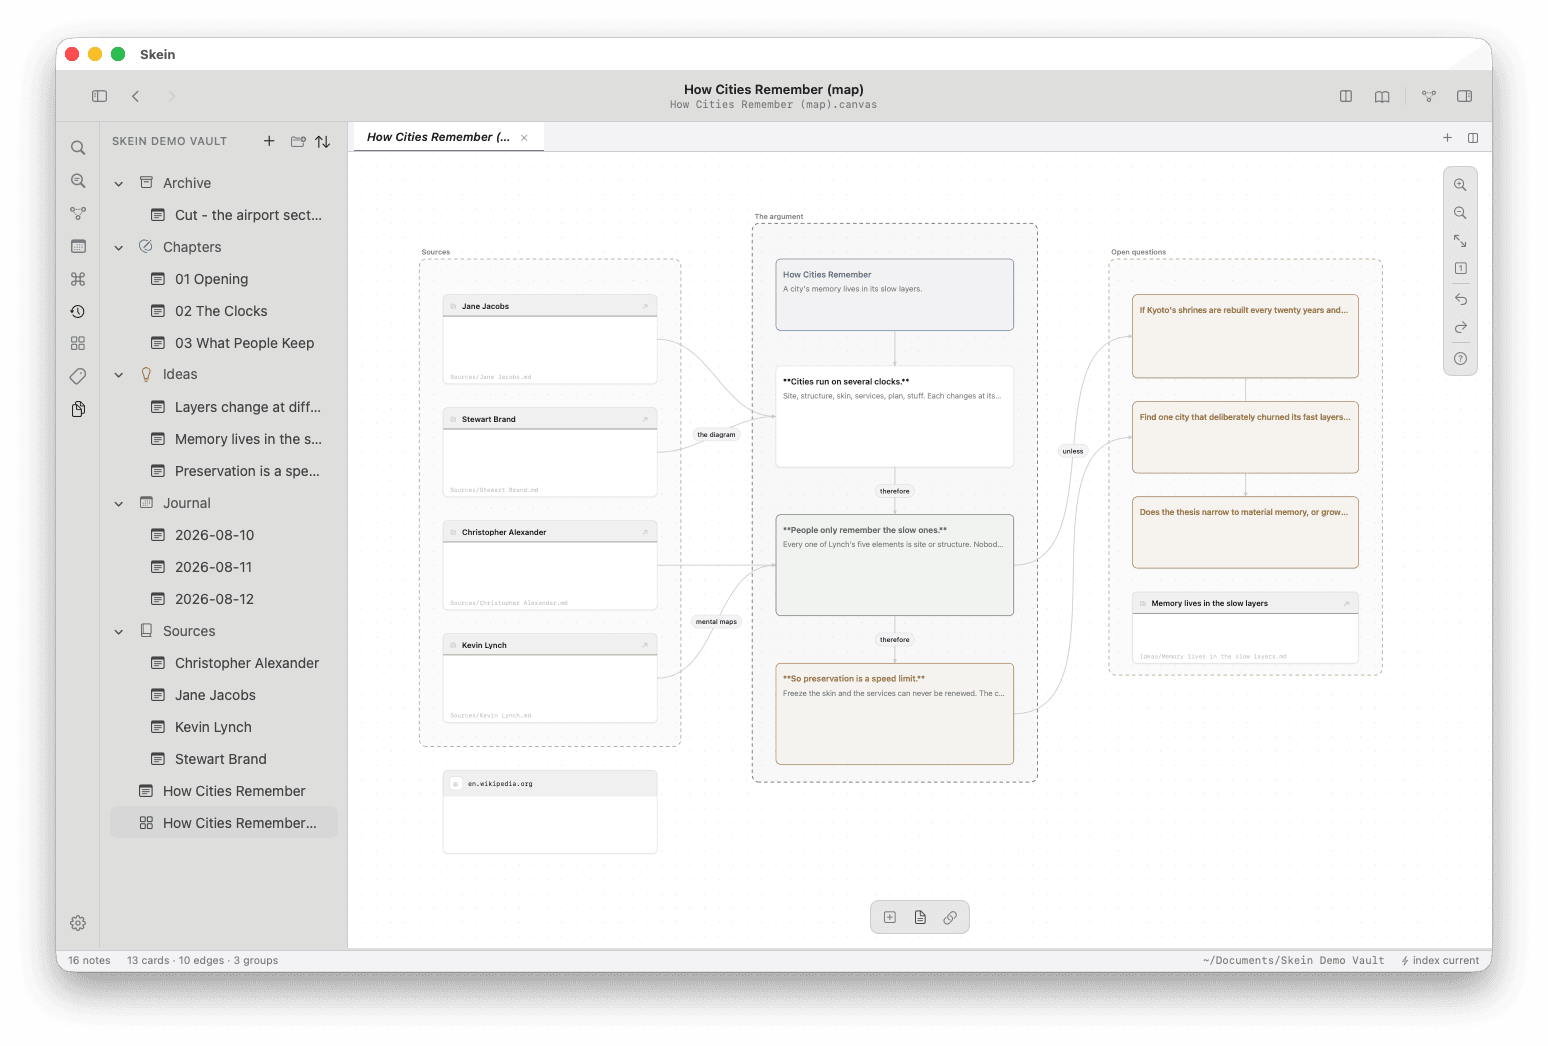The height and width of the screenshot is (1046, 1548).
Task: Go forward with the title bar arrow
Action: click(x=171, y=96)
